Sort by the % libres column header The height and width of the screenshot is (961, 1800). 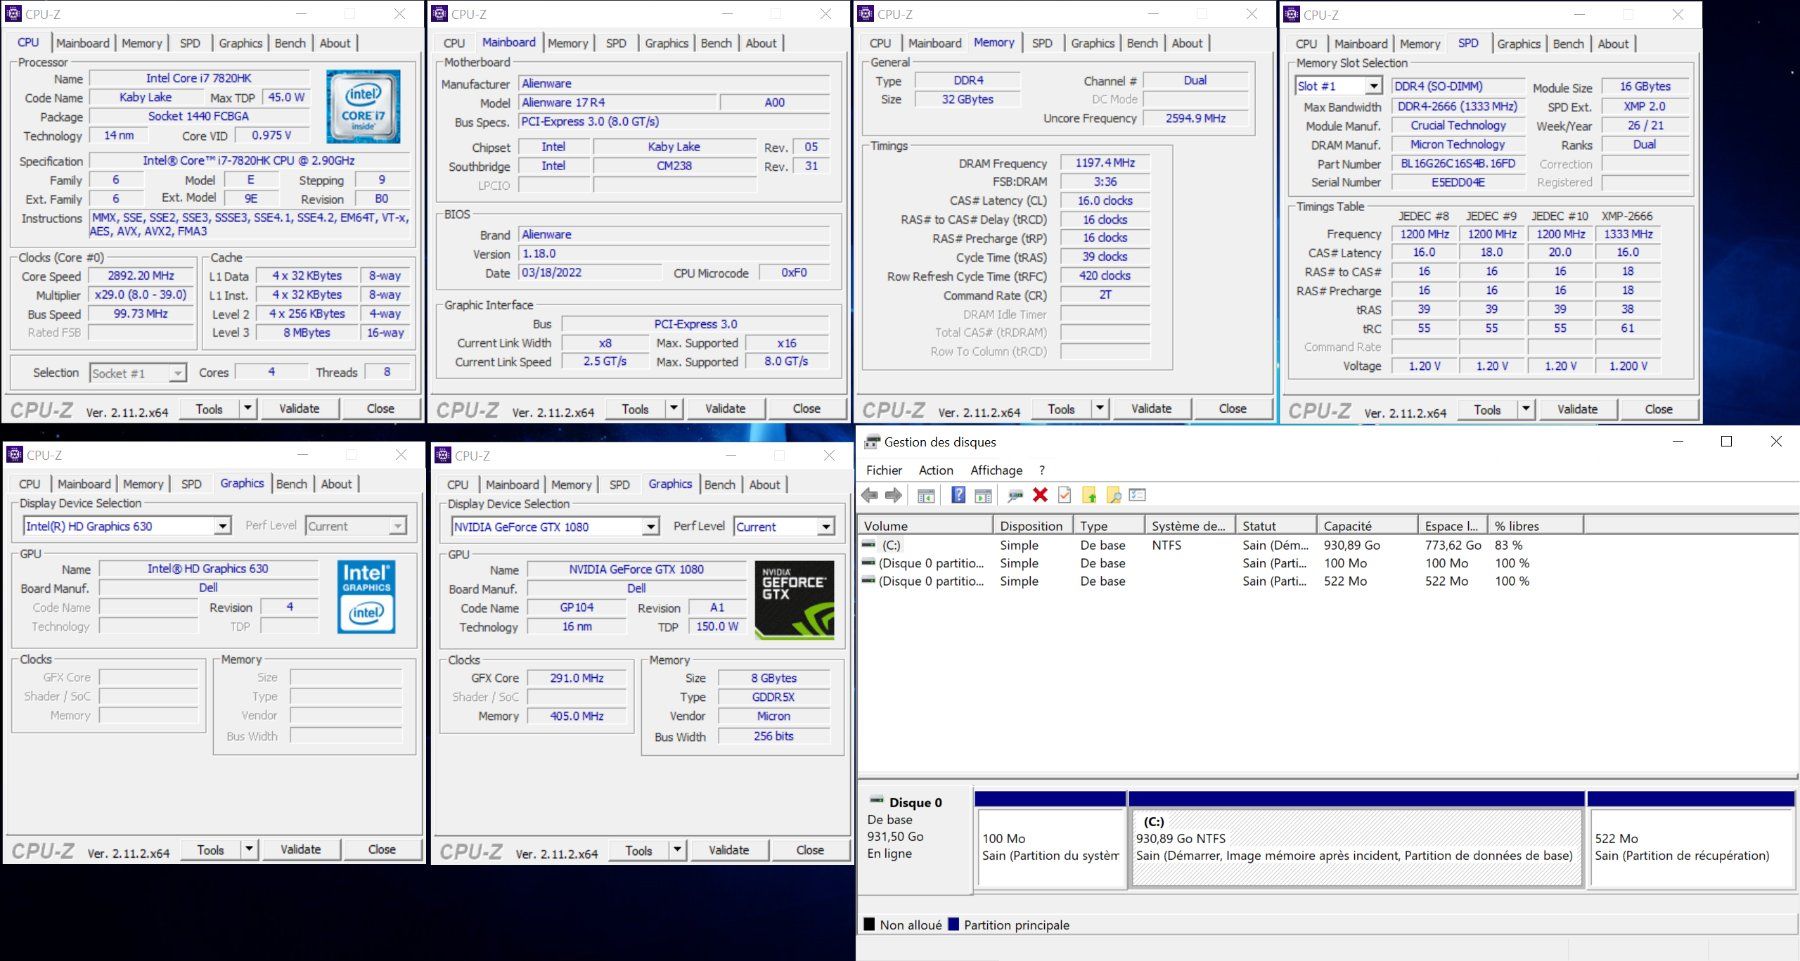[x=1535, y=526]
